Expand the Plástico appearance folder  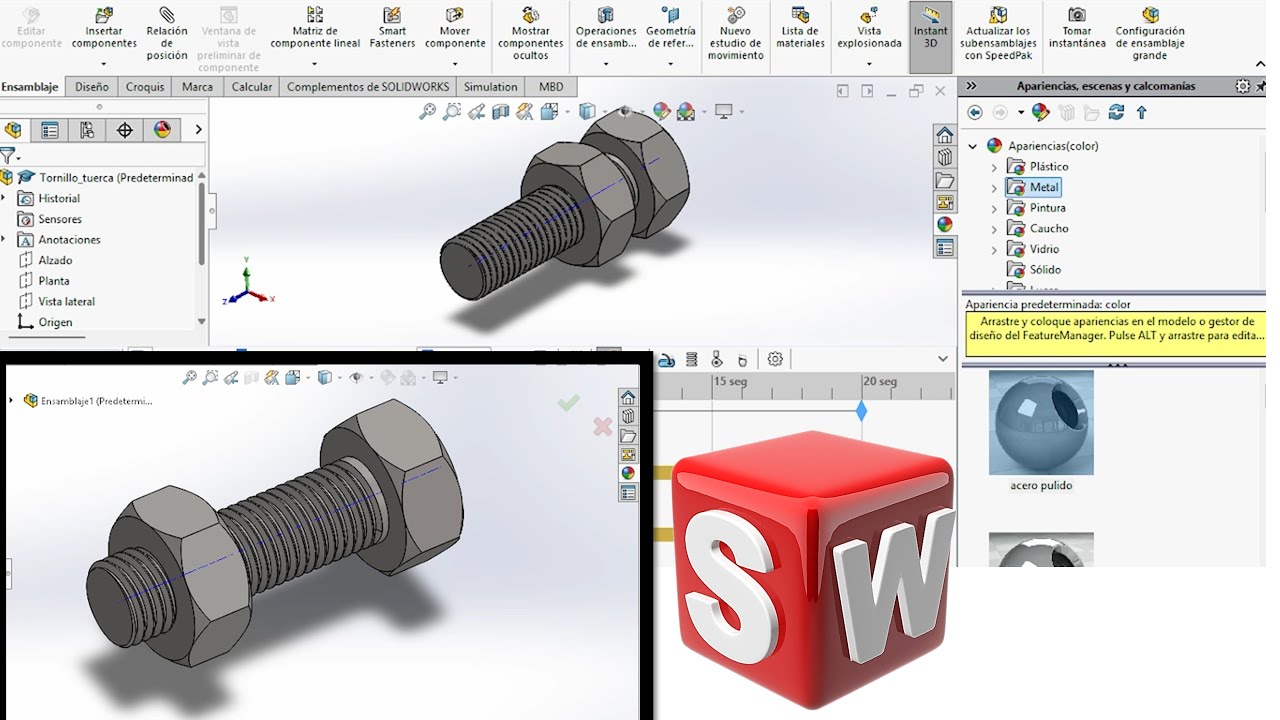coord(994,167)
